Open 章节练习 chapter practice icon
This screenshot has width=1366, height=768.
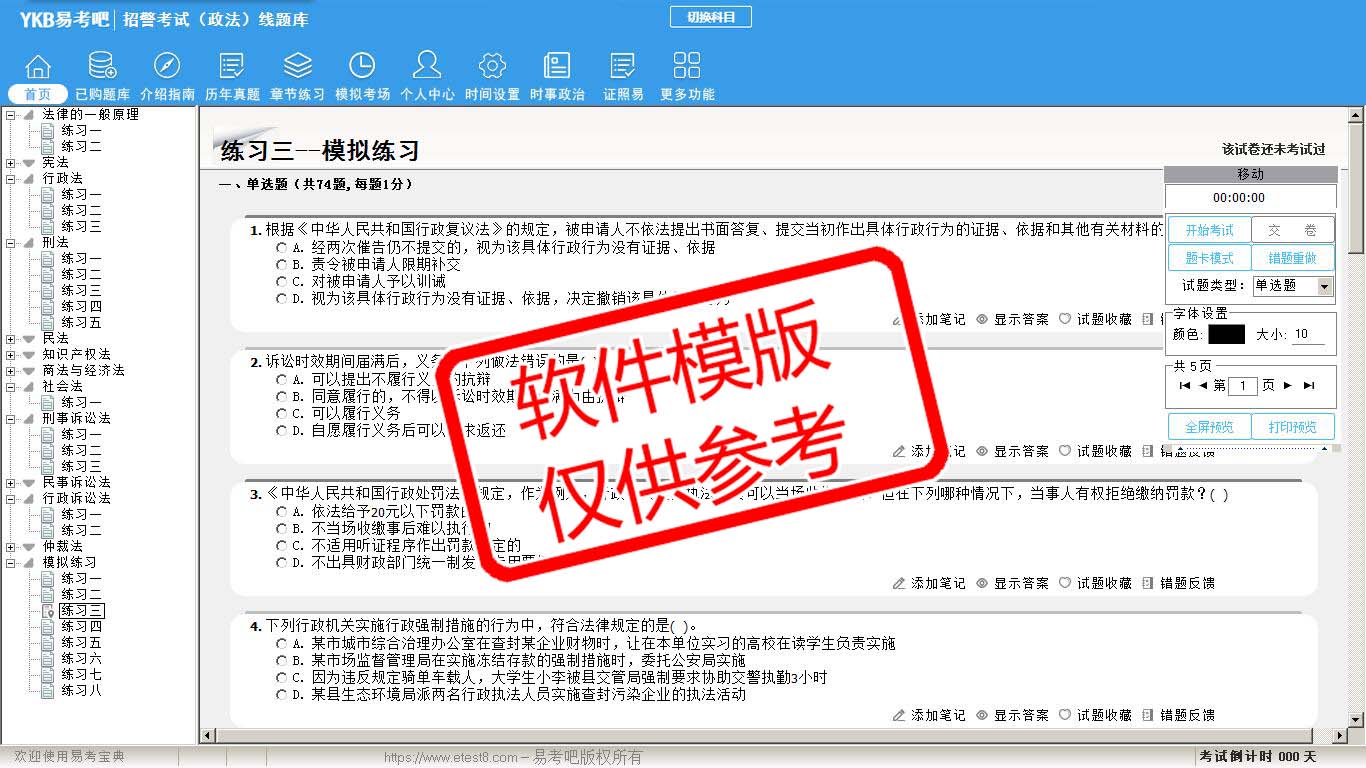(x=297, y=67)
